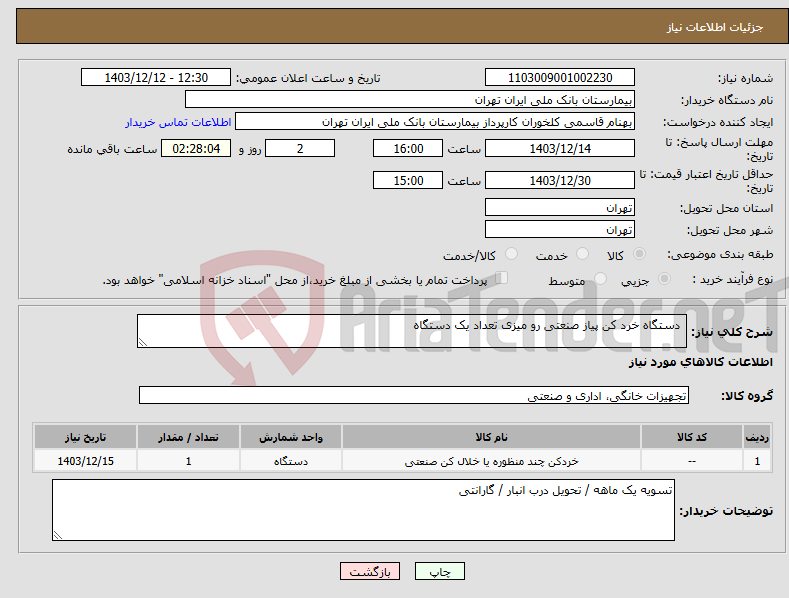The image size is (789, 598).
Task: Click the واحد شمارش column header
Action: coord(291,437)
